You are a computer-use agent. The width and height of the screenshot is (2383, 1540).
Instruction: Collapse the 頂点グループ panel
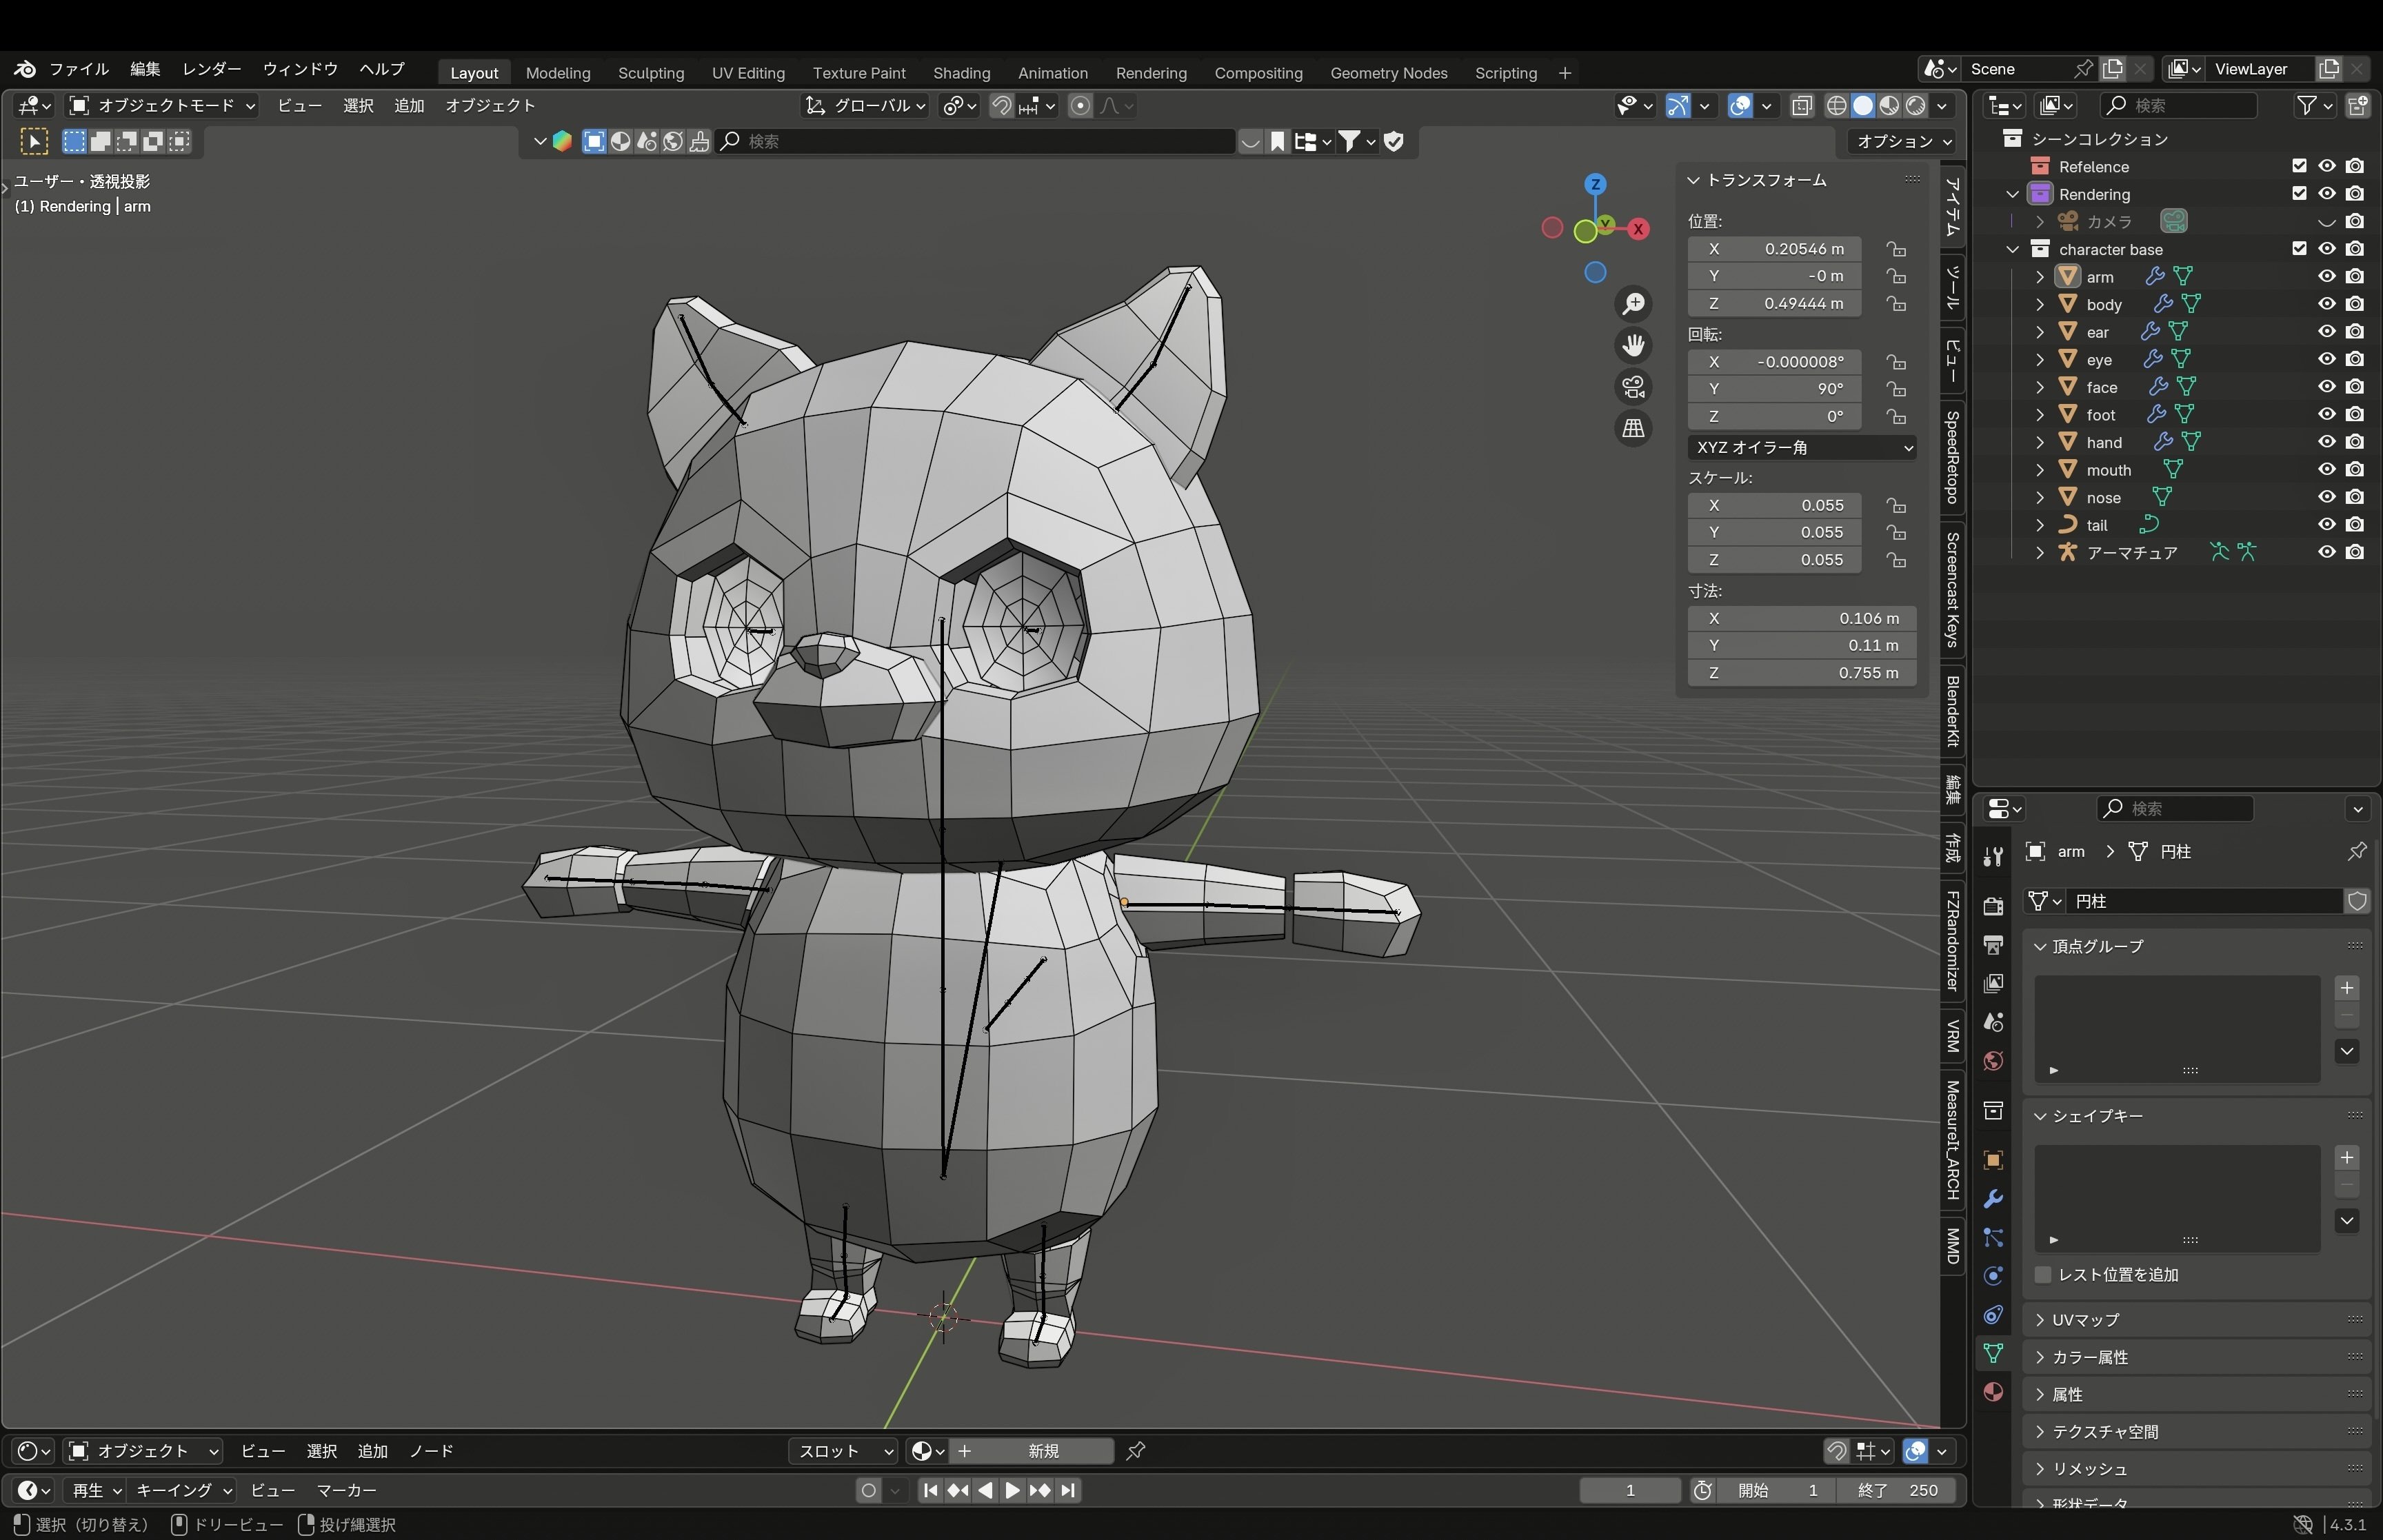pos(2197,946)
